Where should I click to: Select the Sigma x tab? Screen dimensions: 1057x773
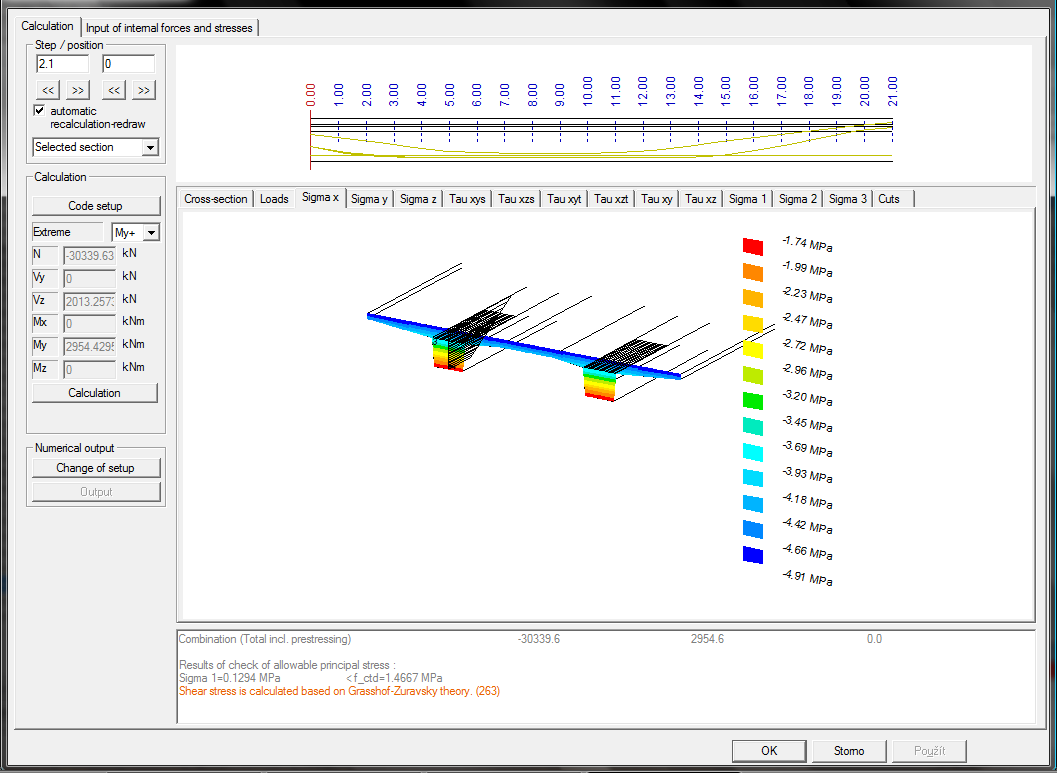[x=320, y=197]
